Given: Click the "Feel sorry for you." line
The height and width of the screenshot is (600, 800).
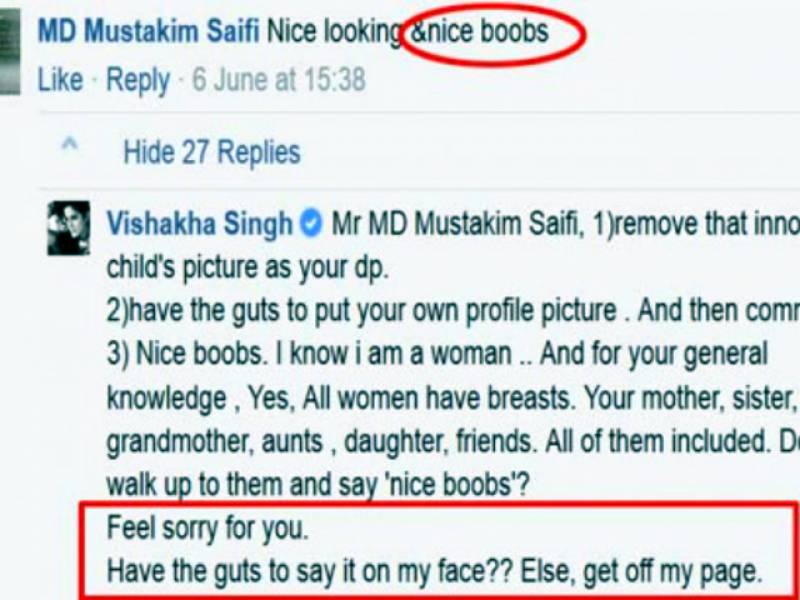Looking at the screenshot, I should click(x=208, y=529).
